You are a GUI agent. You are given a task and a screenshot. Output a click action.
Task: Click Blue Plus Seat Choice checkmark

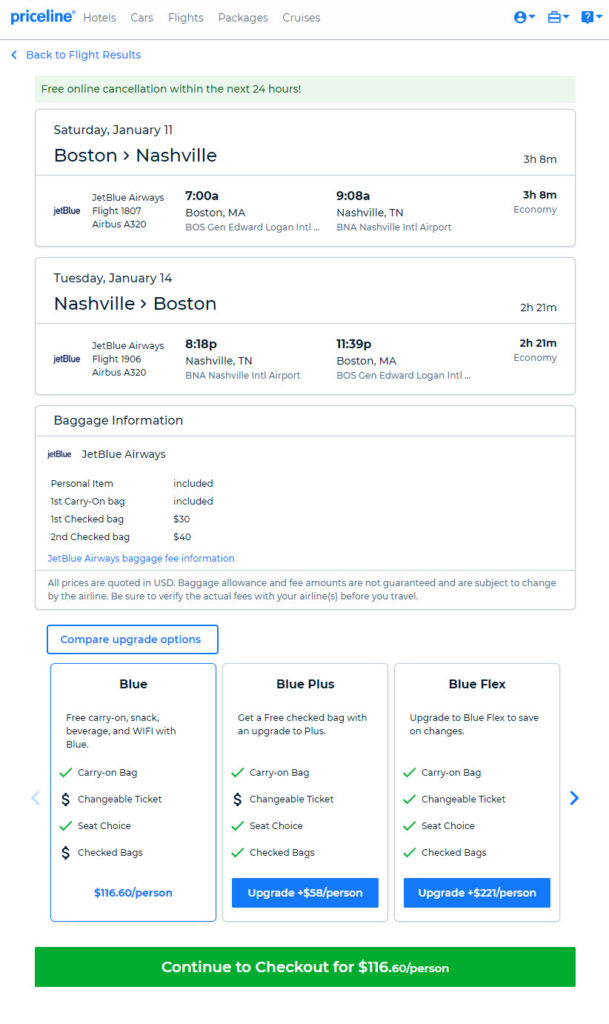click(238, 826)
